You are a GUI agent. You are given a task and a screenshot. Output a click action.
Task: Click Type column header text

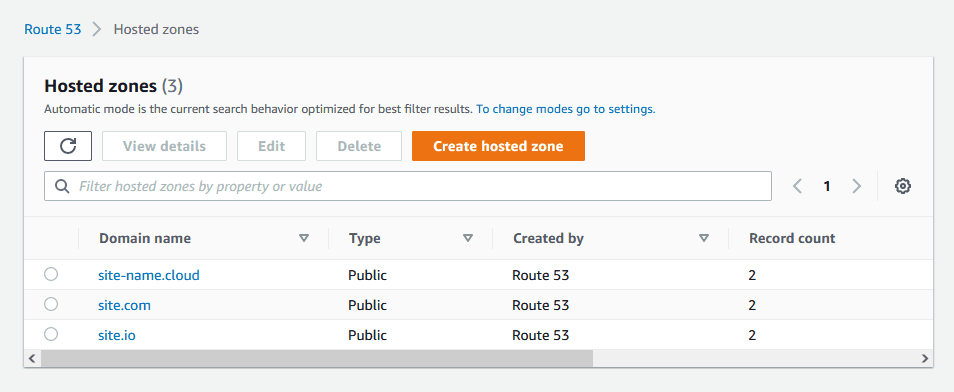pyautogui.click(x=365, y=239)
